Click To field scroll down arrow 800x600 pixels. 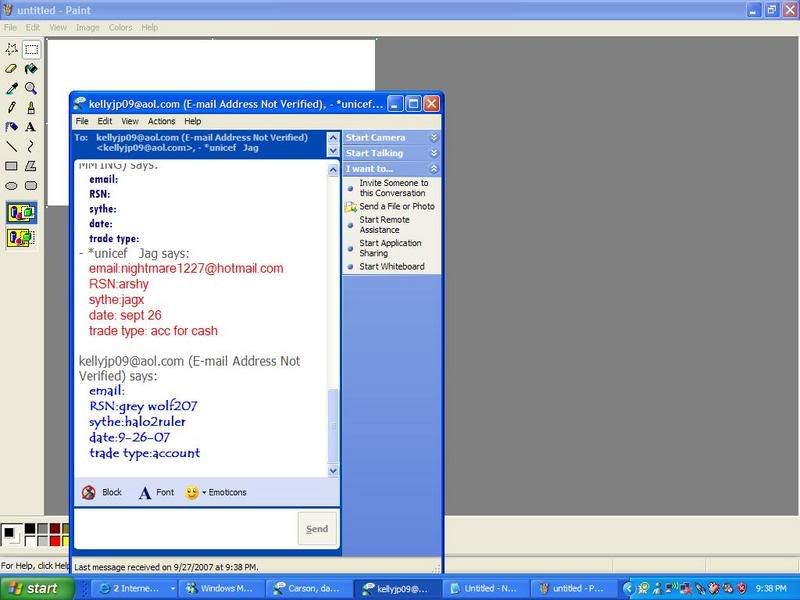pos(333,151)
